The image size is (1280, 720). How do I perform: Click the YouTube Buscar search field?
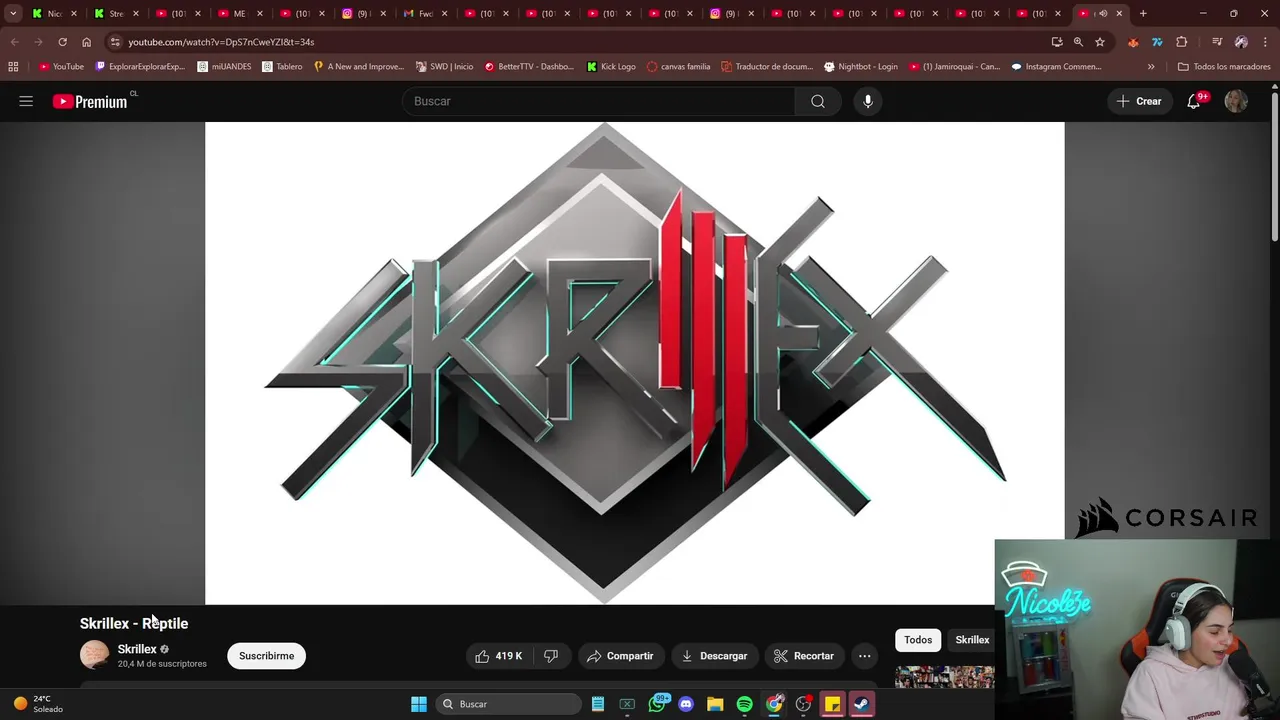click(x=598, y=101)
